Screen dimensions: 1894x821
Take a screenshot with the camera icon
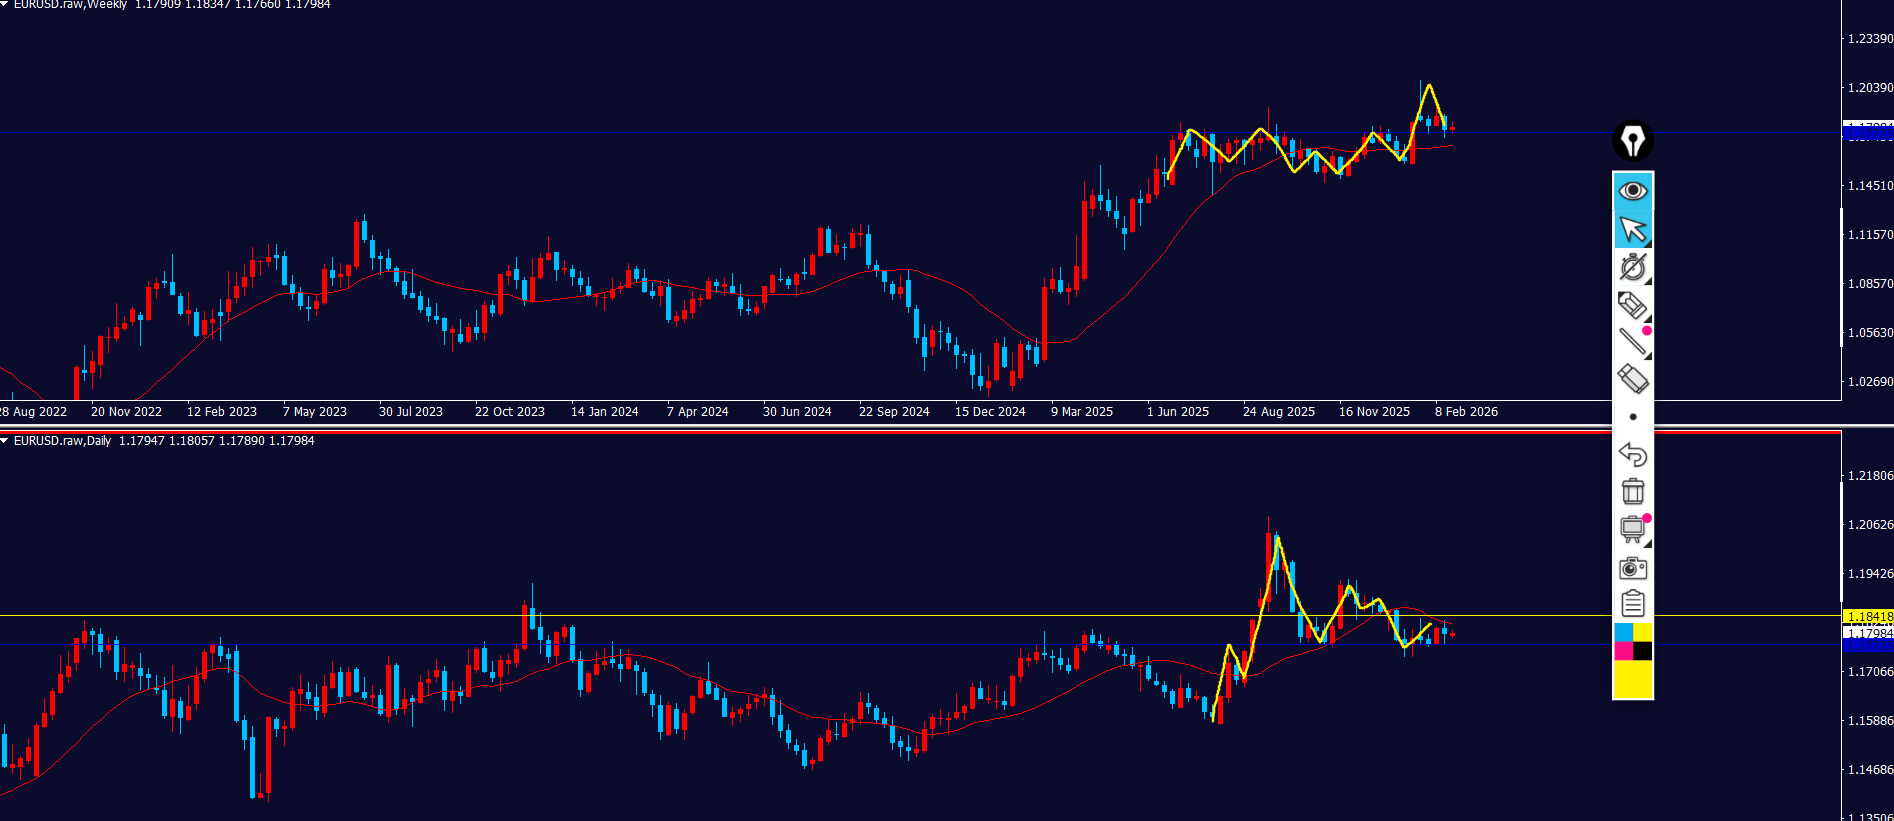pyautogui.click(x=1632, y=568)
